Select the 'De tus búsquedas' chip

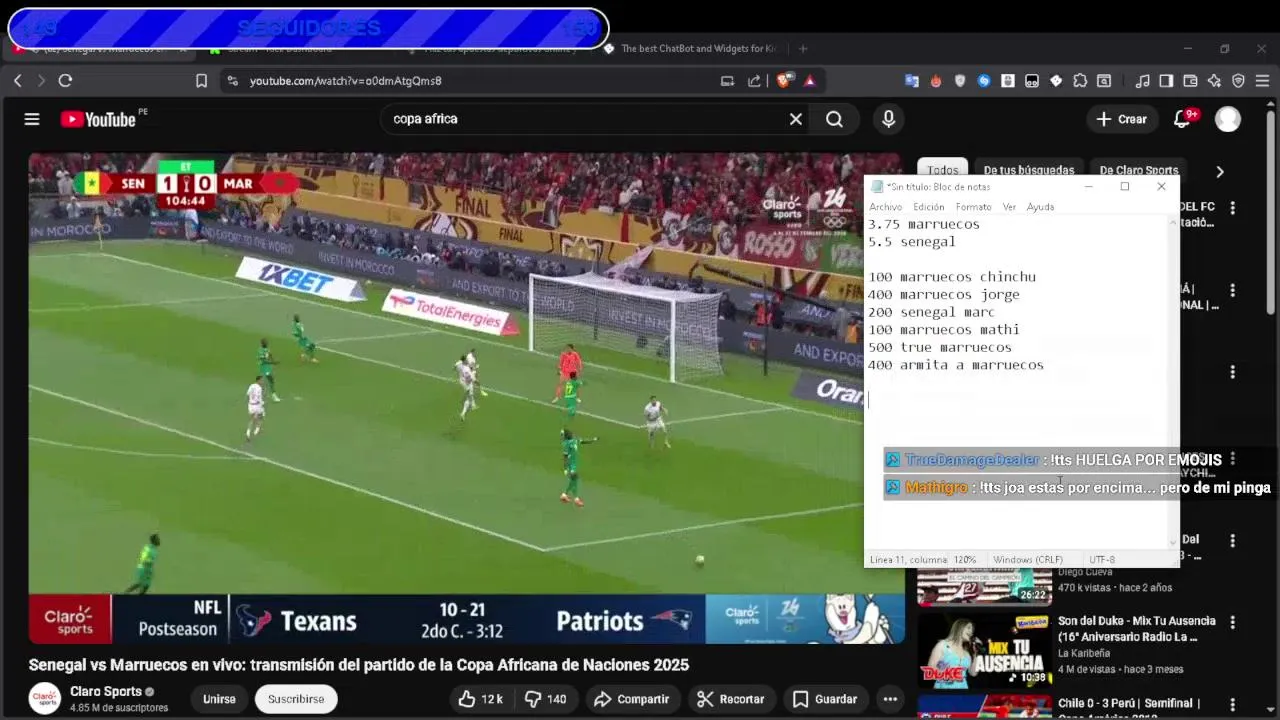tap(1029, 170)
